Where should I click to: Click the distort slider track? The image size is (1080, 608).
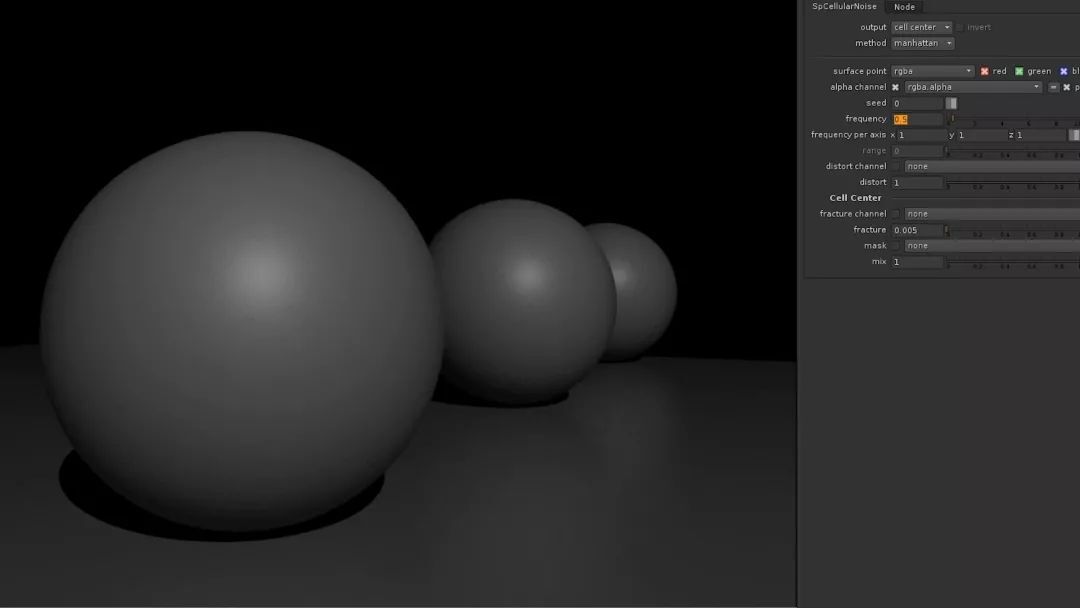point(1010,182)
